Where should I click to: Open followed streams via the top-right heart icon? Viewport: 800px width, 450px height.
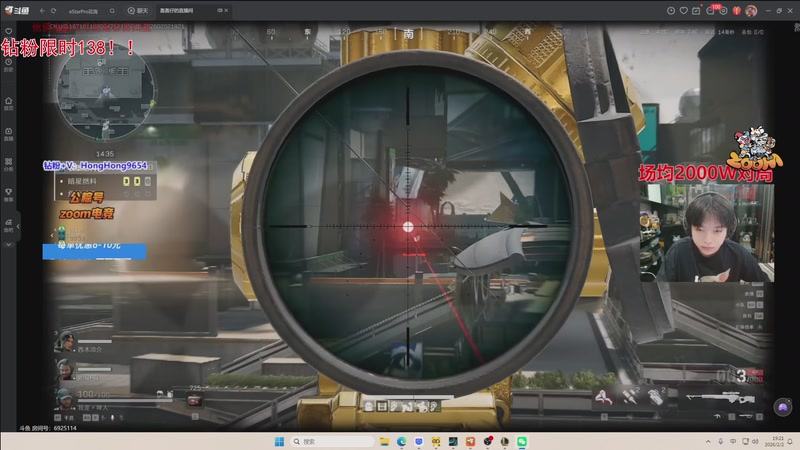(684, 11)
